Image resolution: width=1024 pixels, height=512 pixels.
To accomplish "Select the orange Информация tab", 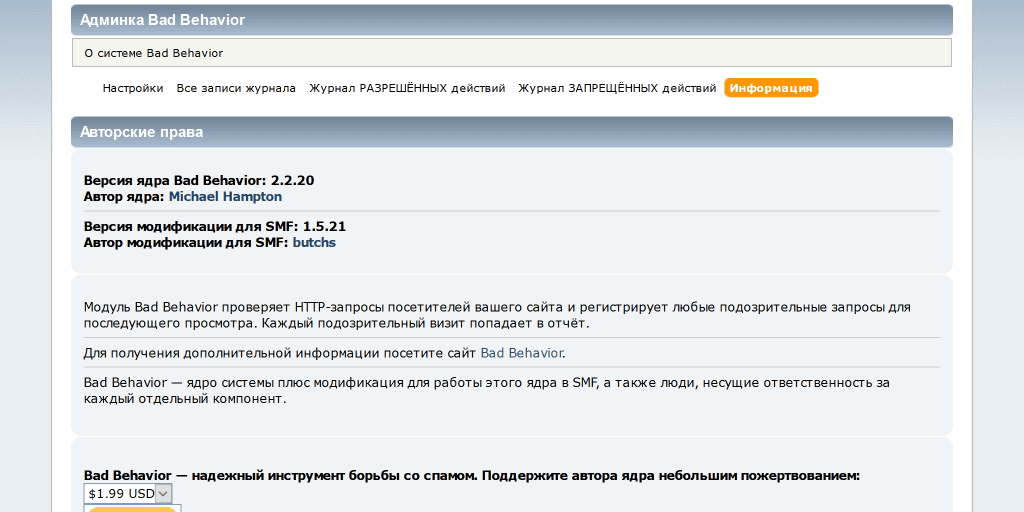I will (771, 88).
